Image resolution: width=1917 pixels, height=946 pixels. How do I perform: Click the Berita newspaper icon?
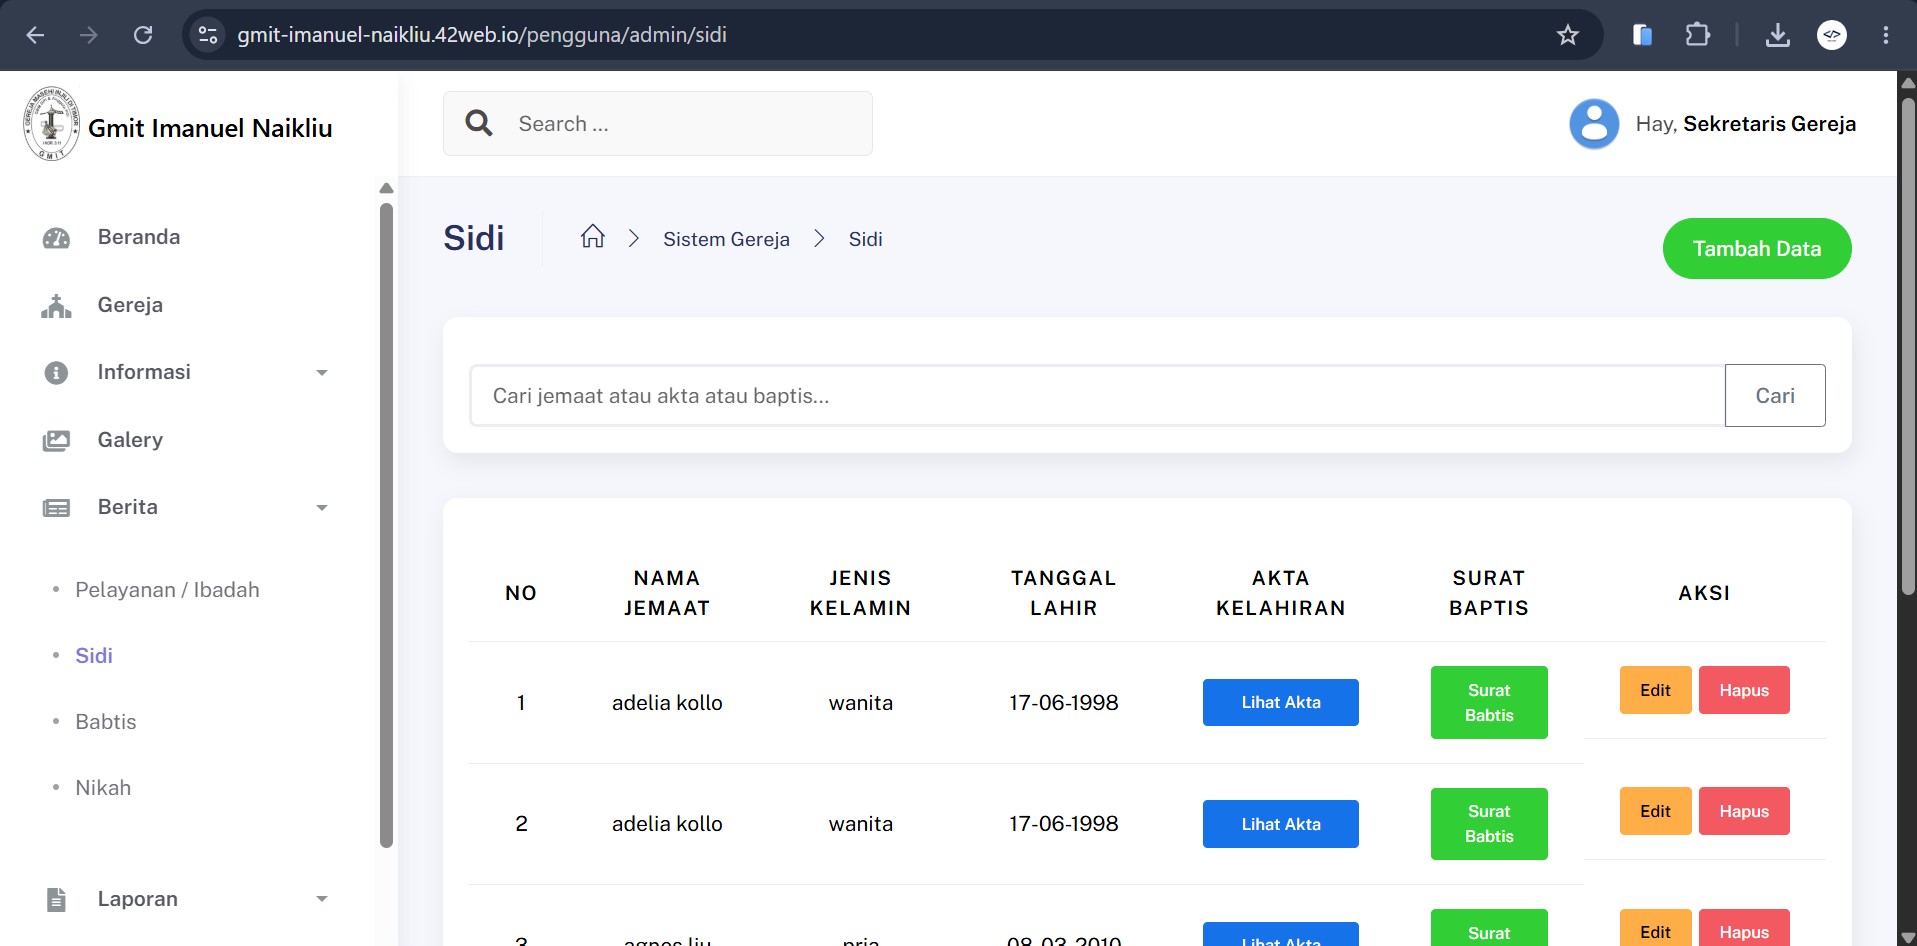56,508
